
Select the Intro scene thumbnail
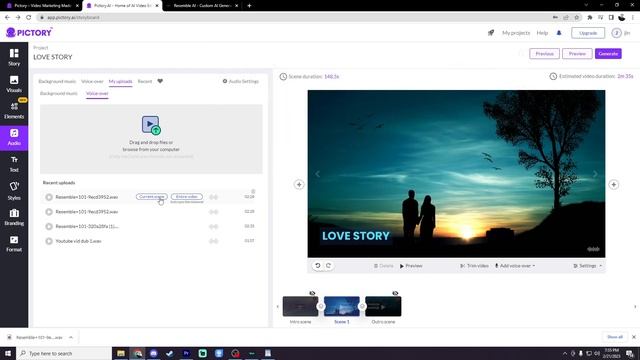point(300,306)
